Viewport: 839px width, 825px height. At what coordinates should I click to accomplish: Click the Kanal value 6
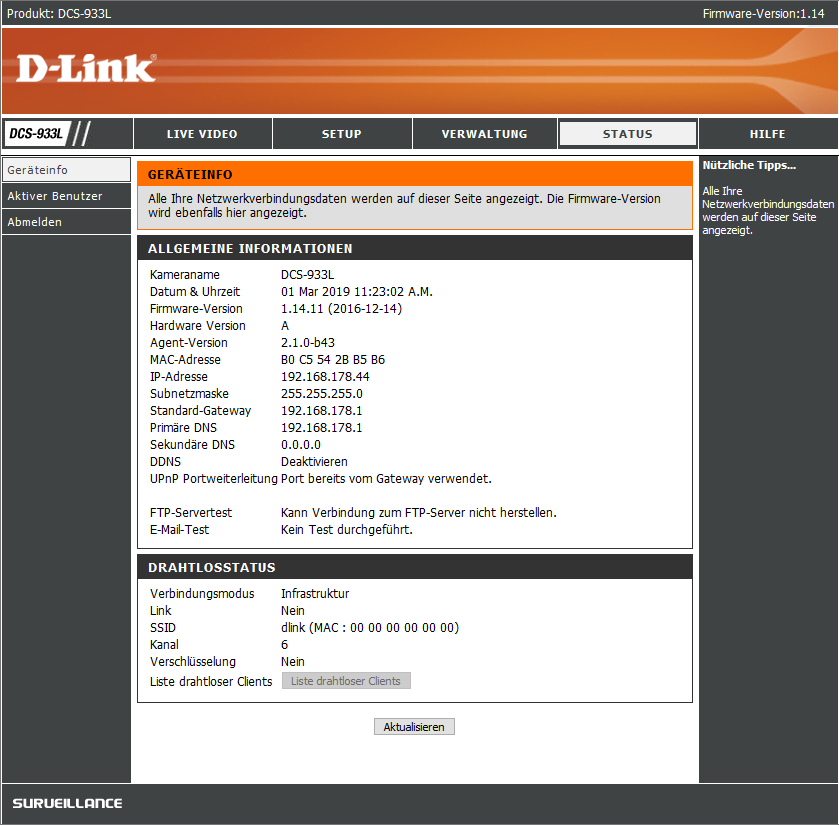click(x=285, y=645)
